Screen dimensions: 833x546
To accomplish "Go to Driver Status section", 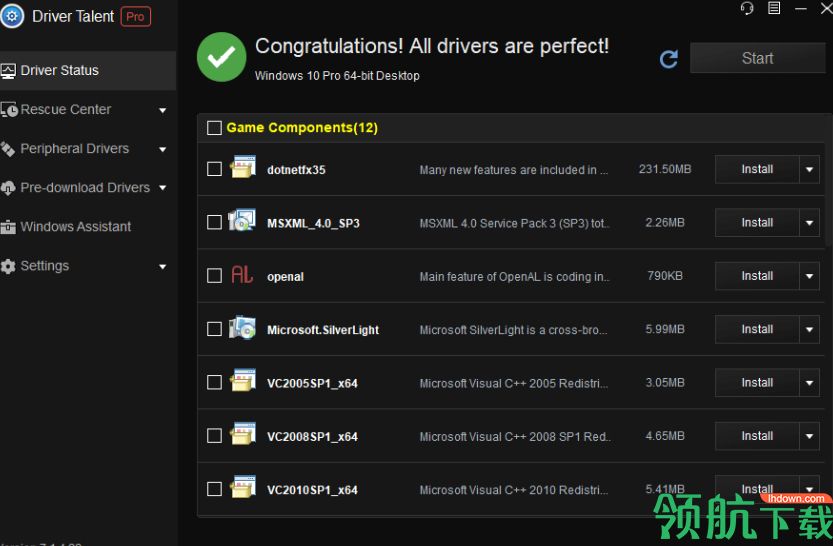I will [88, 71].
